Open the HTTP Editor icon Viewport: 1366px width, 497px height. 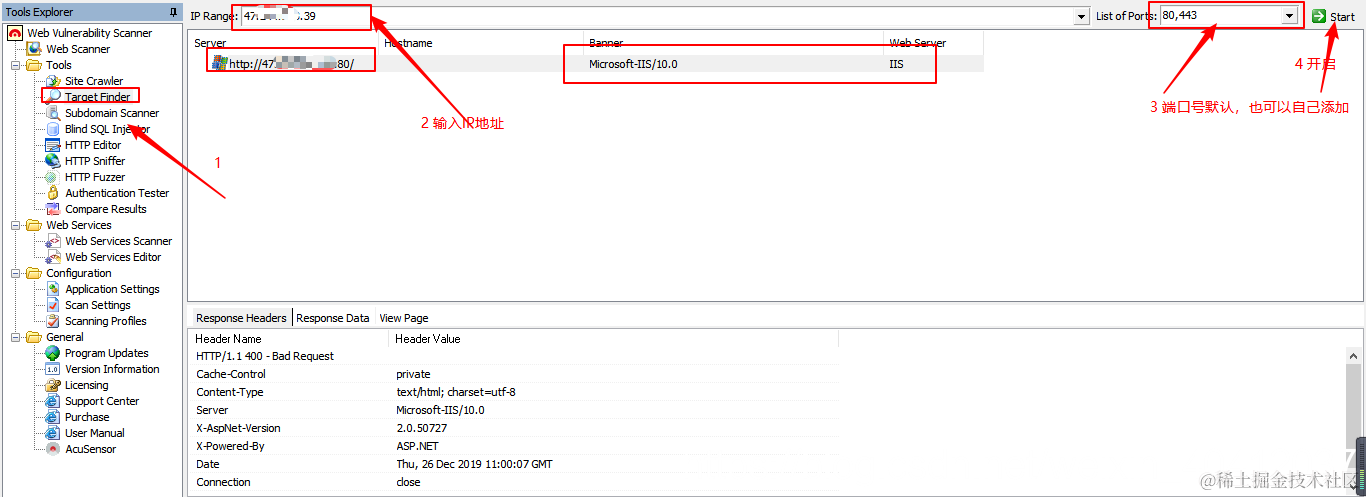tap(53, 145)
